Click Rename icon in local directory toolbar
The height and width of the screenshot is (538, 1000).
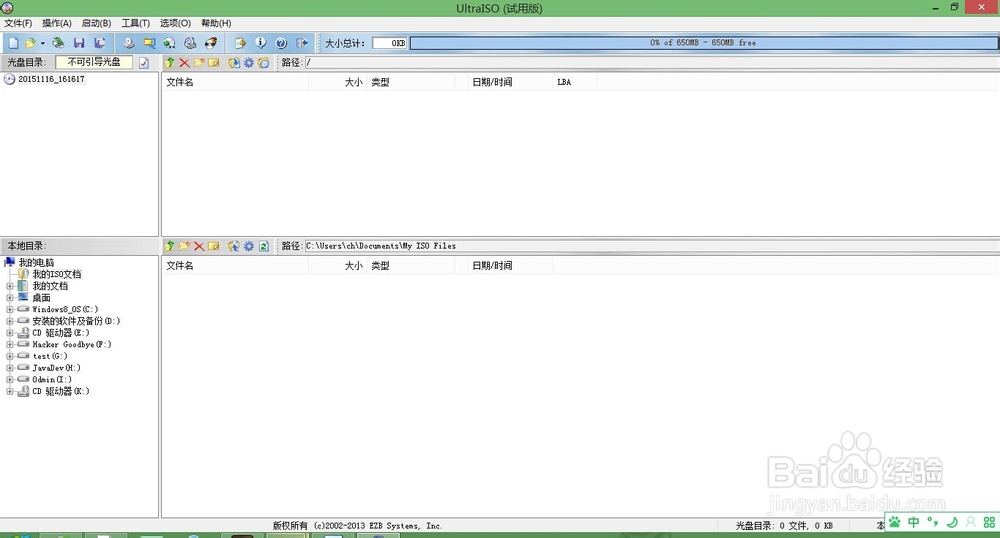[214, 246]
